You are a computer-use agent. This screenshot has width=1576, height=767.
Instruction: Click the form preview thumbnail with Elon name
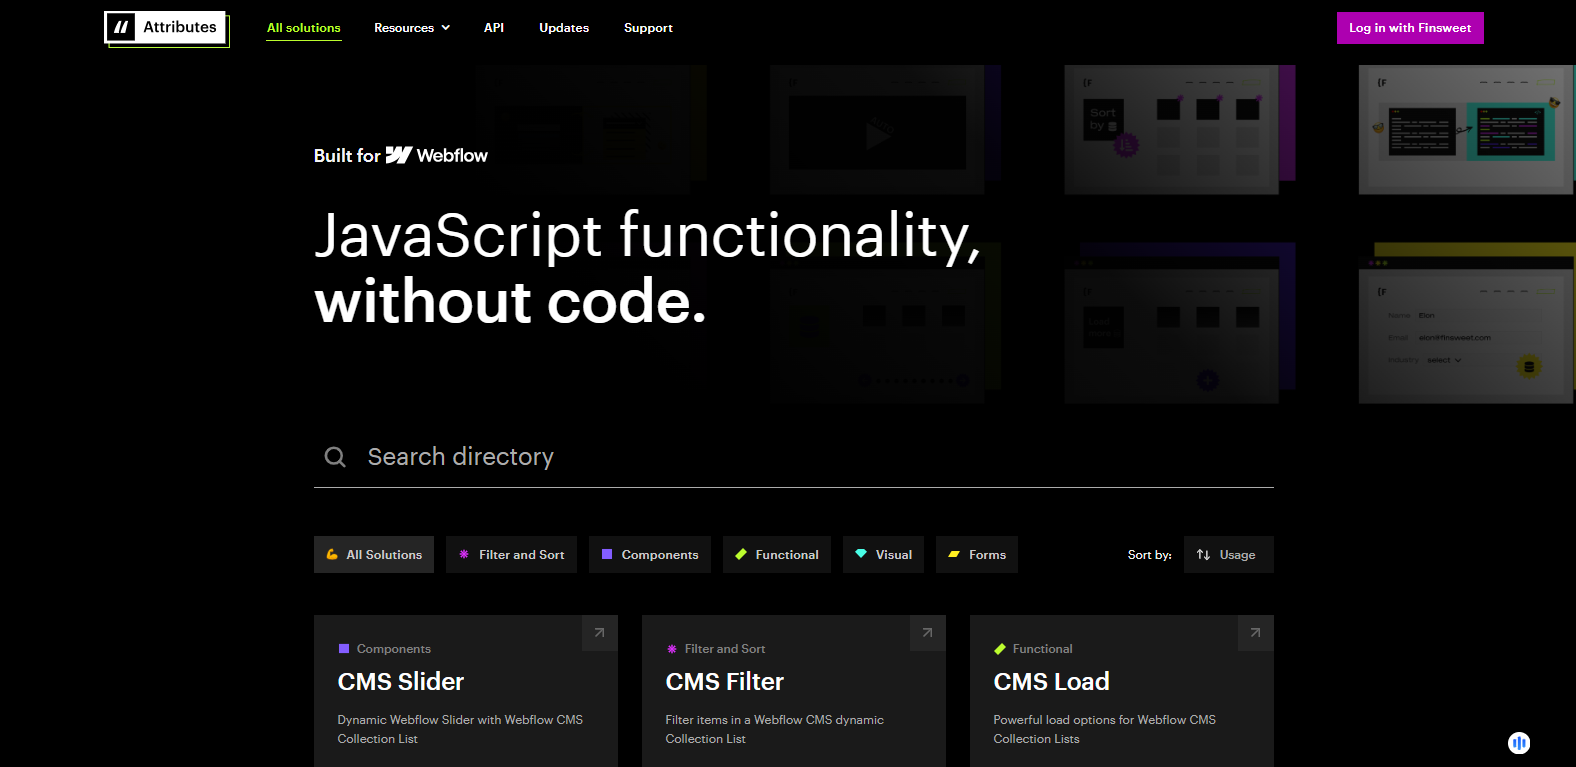[x=1466, y=323]
